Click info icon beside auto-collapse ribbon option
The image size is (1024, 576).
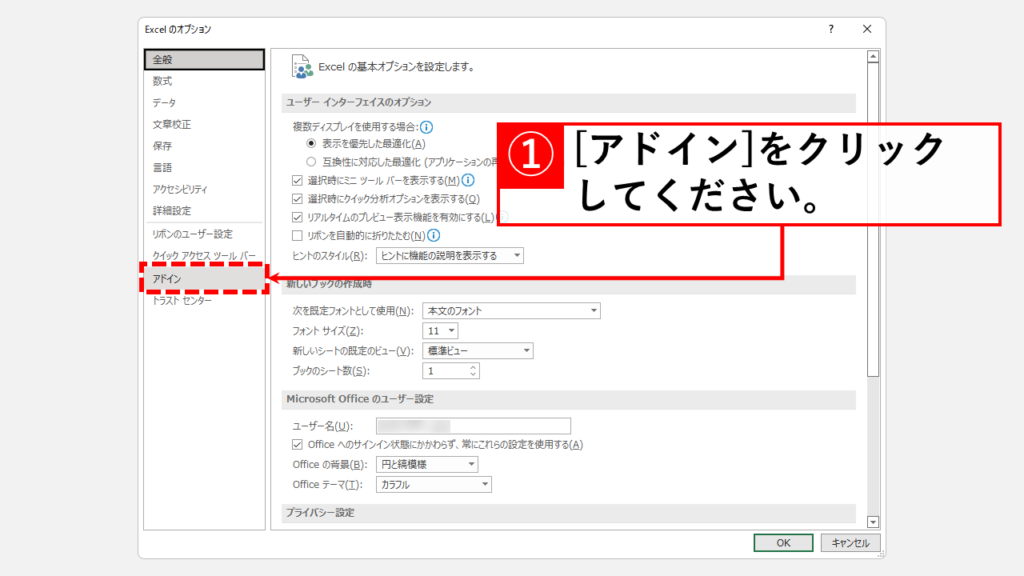point(434,235)
